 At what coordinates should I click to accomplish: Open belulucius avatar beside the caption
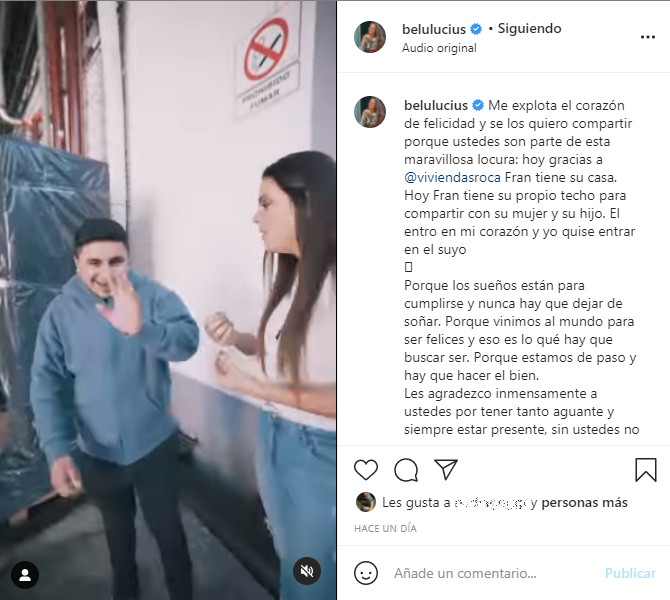coord(370,112)
